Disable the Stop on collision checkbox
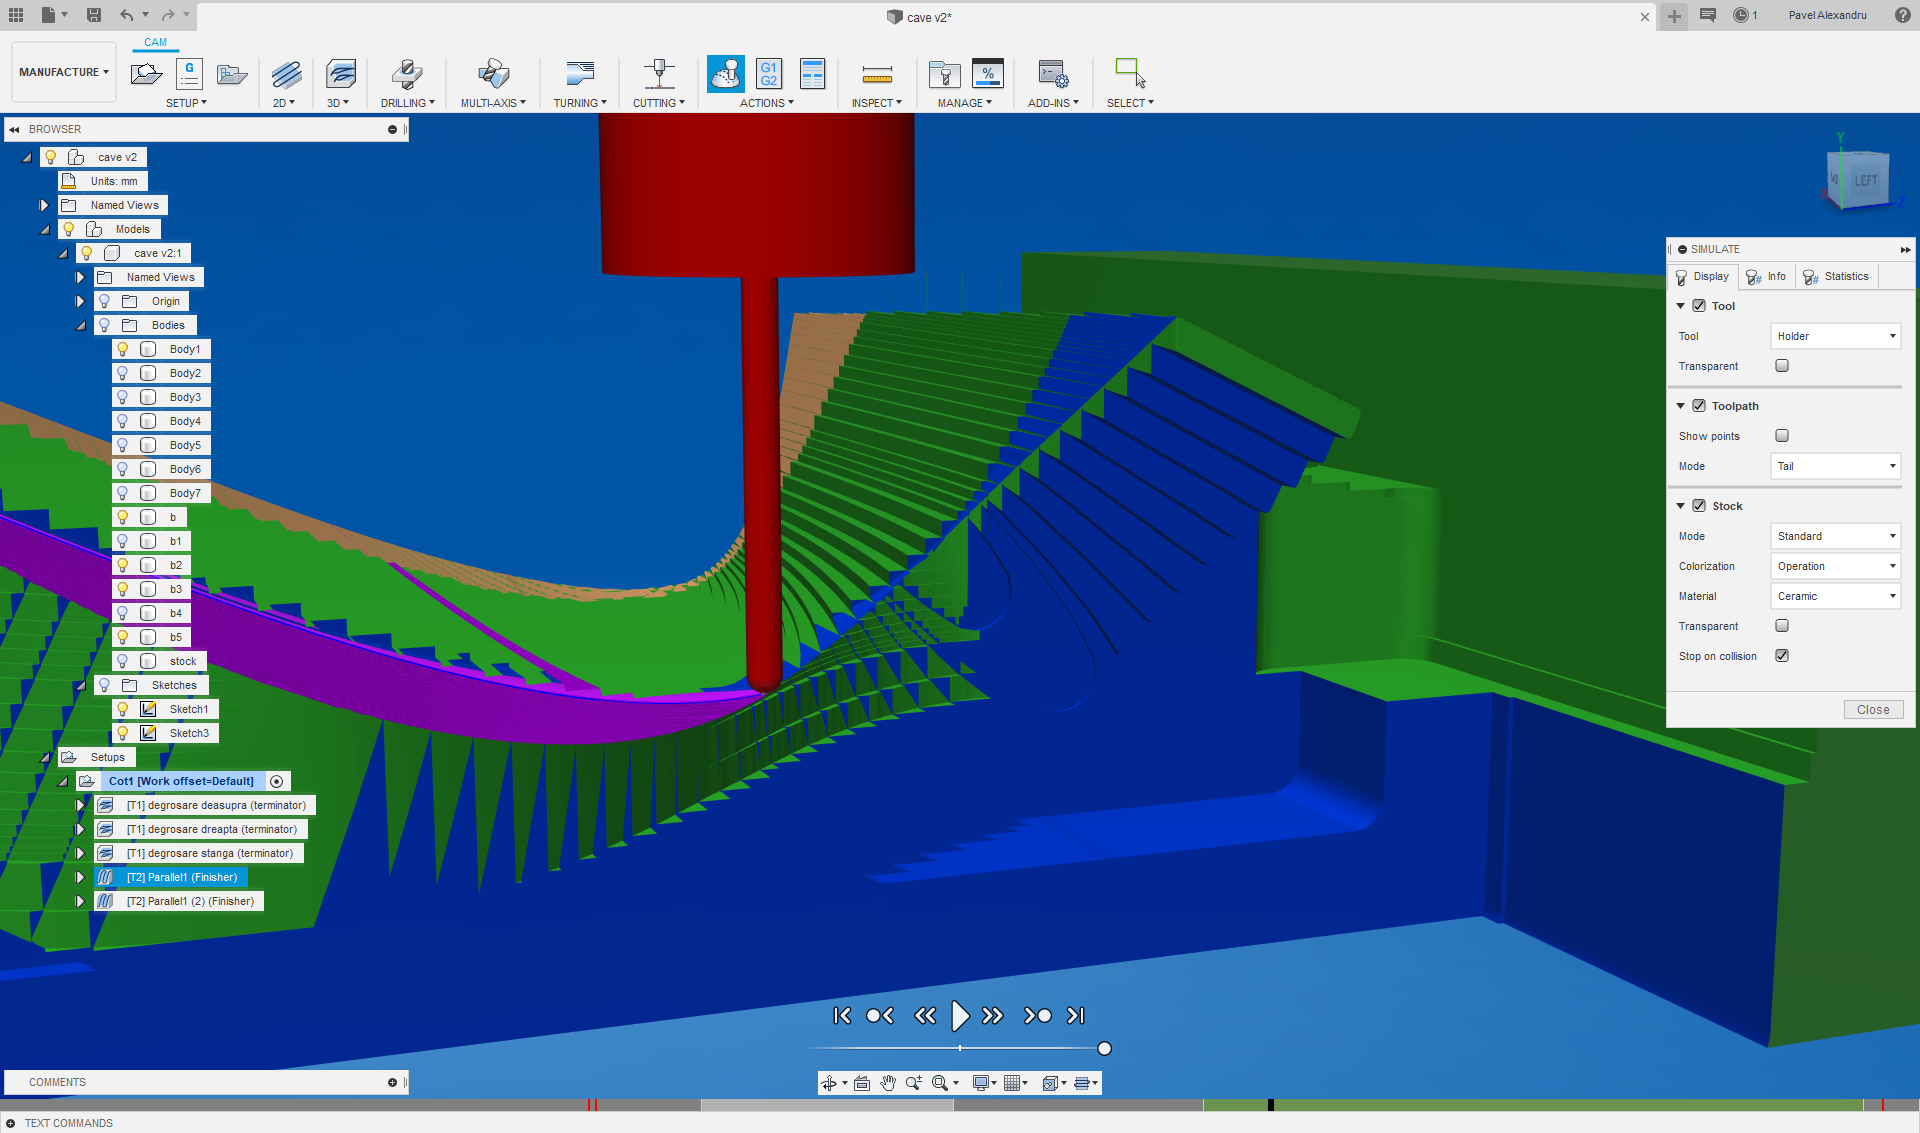The height and width of the screenshot is (1133, 1920). [1784, 655]
